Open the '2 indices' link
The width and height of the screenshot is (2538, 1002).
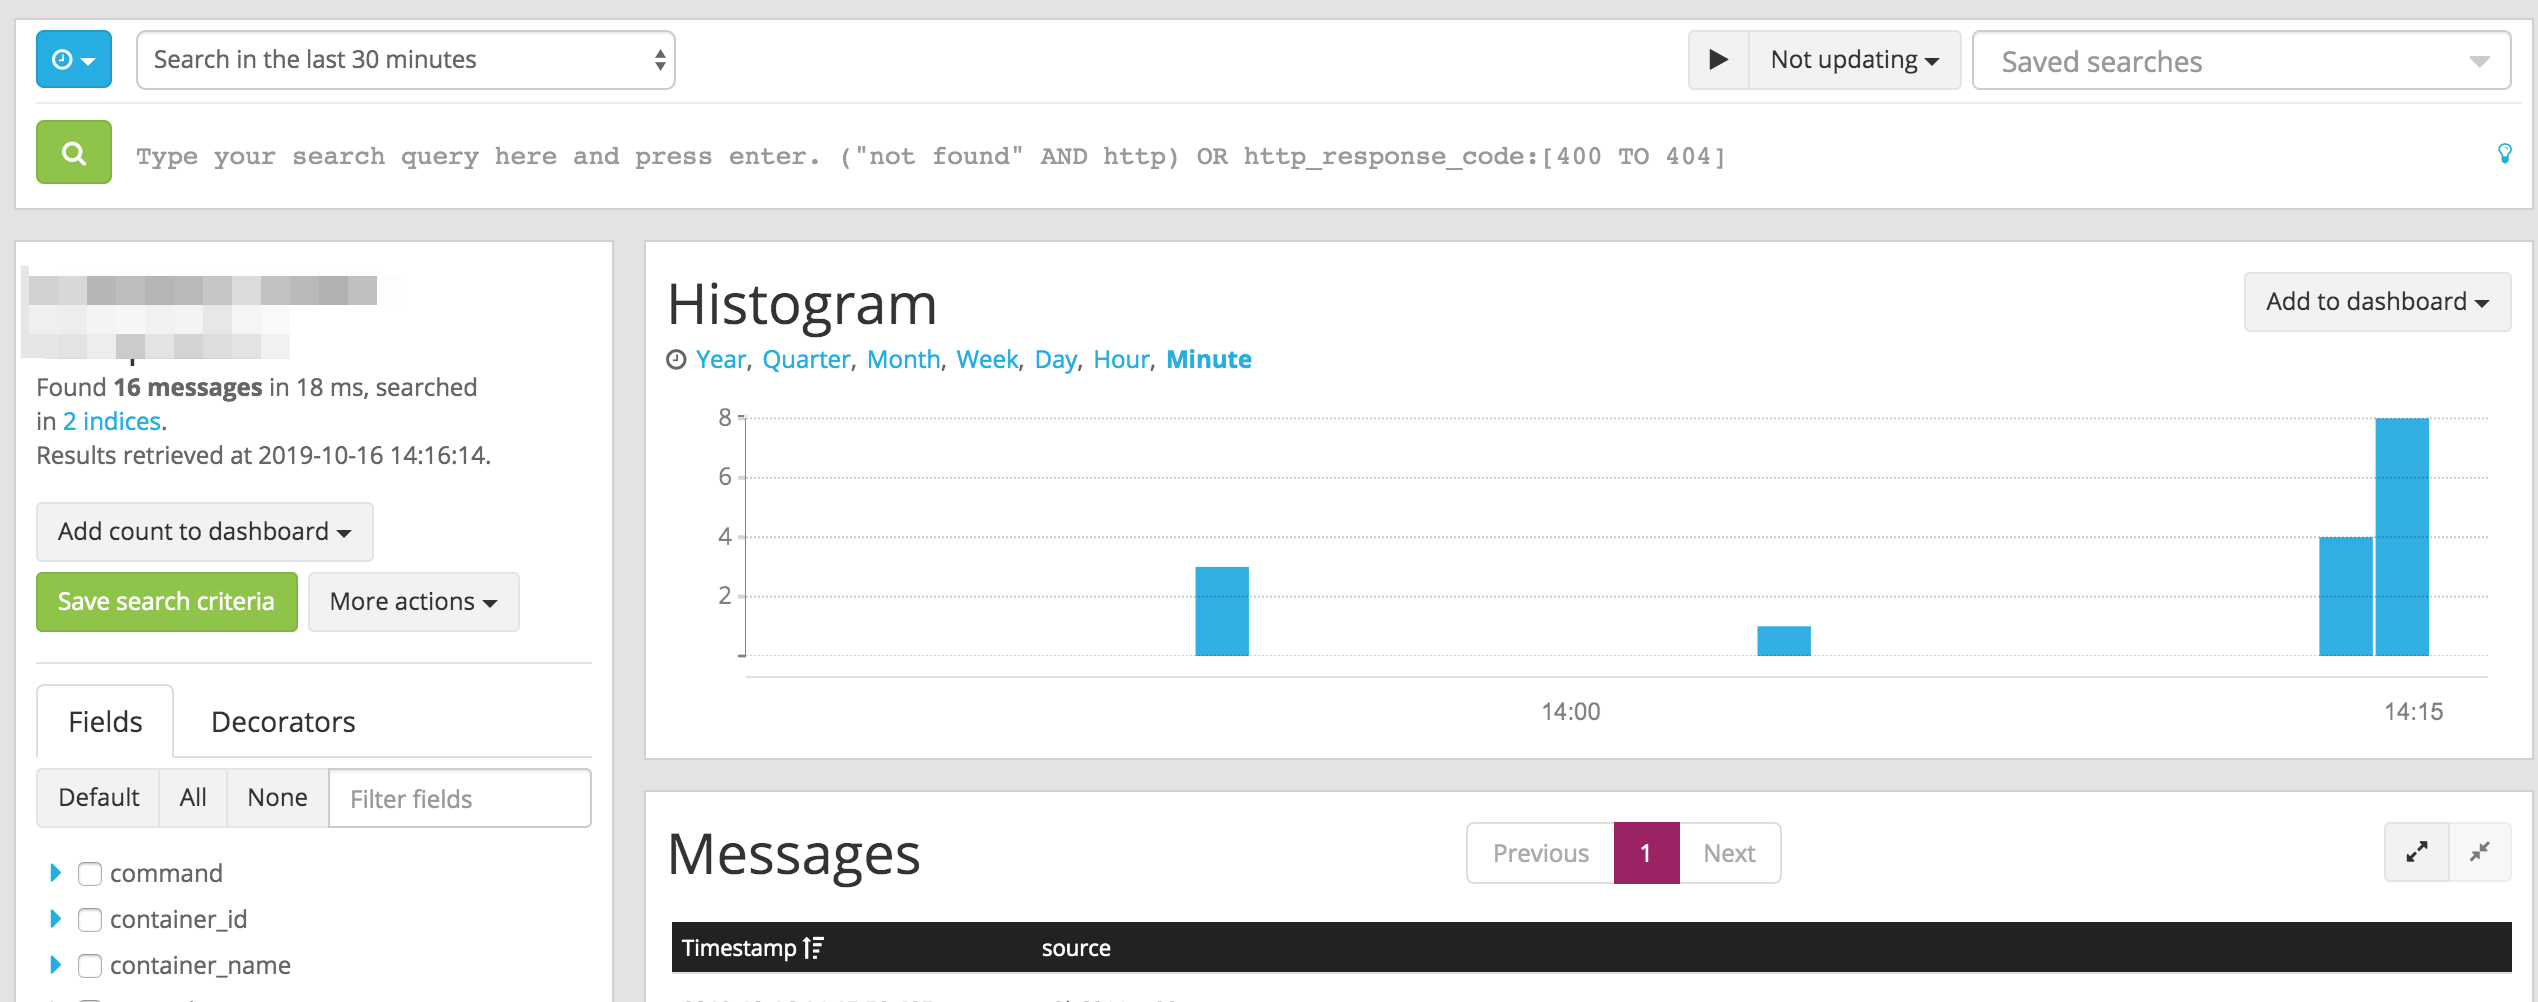coord(112,421)
